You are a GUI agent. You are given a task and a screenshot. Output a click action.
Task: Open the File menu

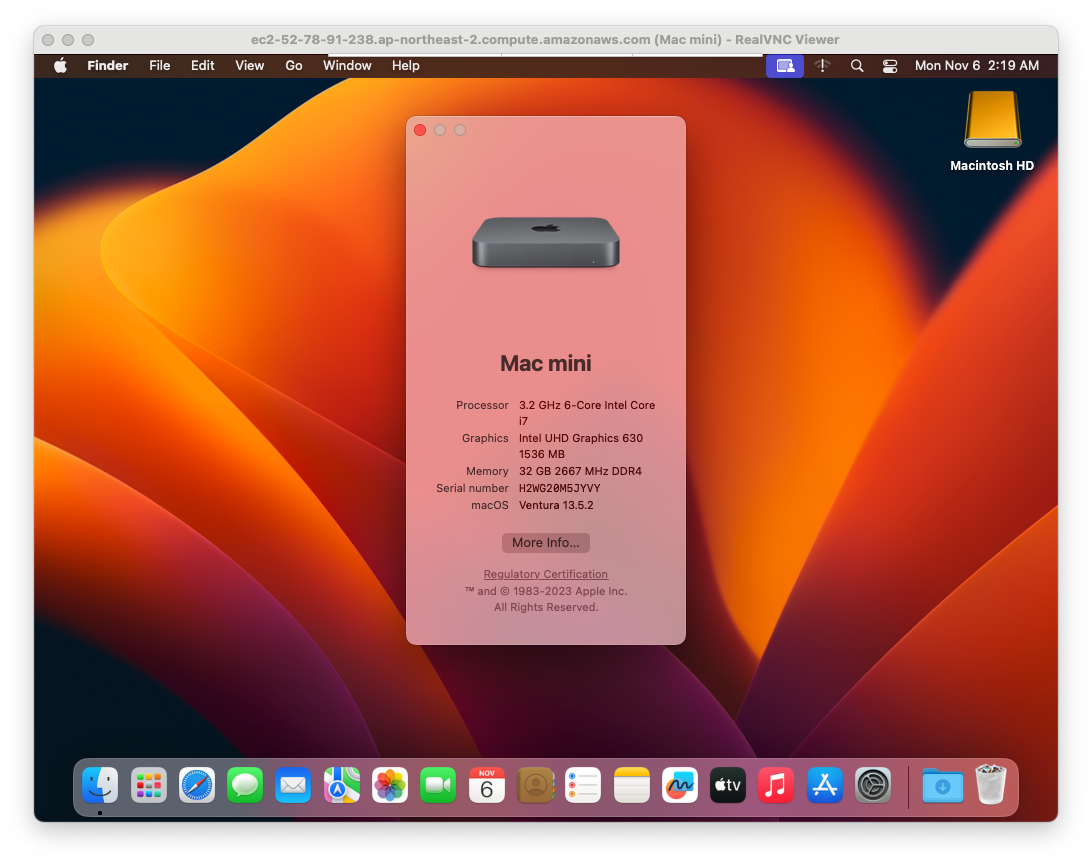click(x=159, y=65)
